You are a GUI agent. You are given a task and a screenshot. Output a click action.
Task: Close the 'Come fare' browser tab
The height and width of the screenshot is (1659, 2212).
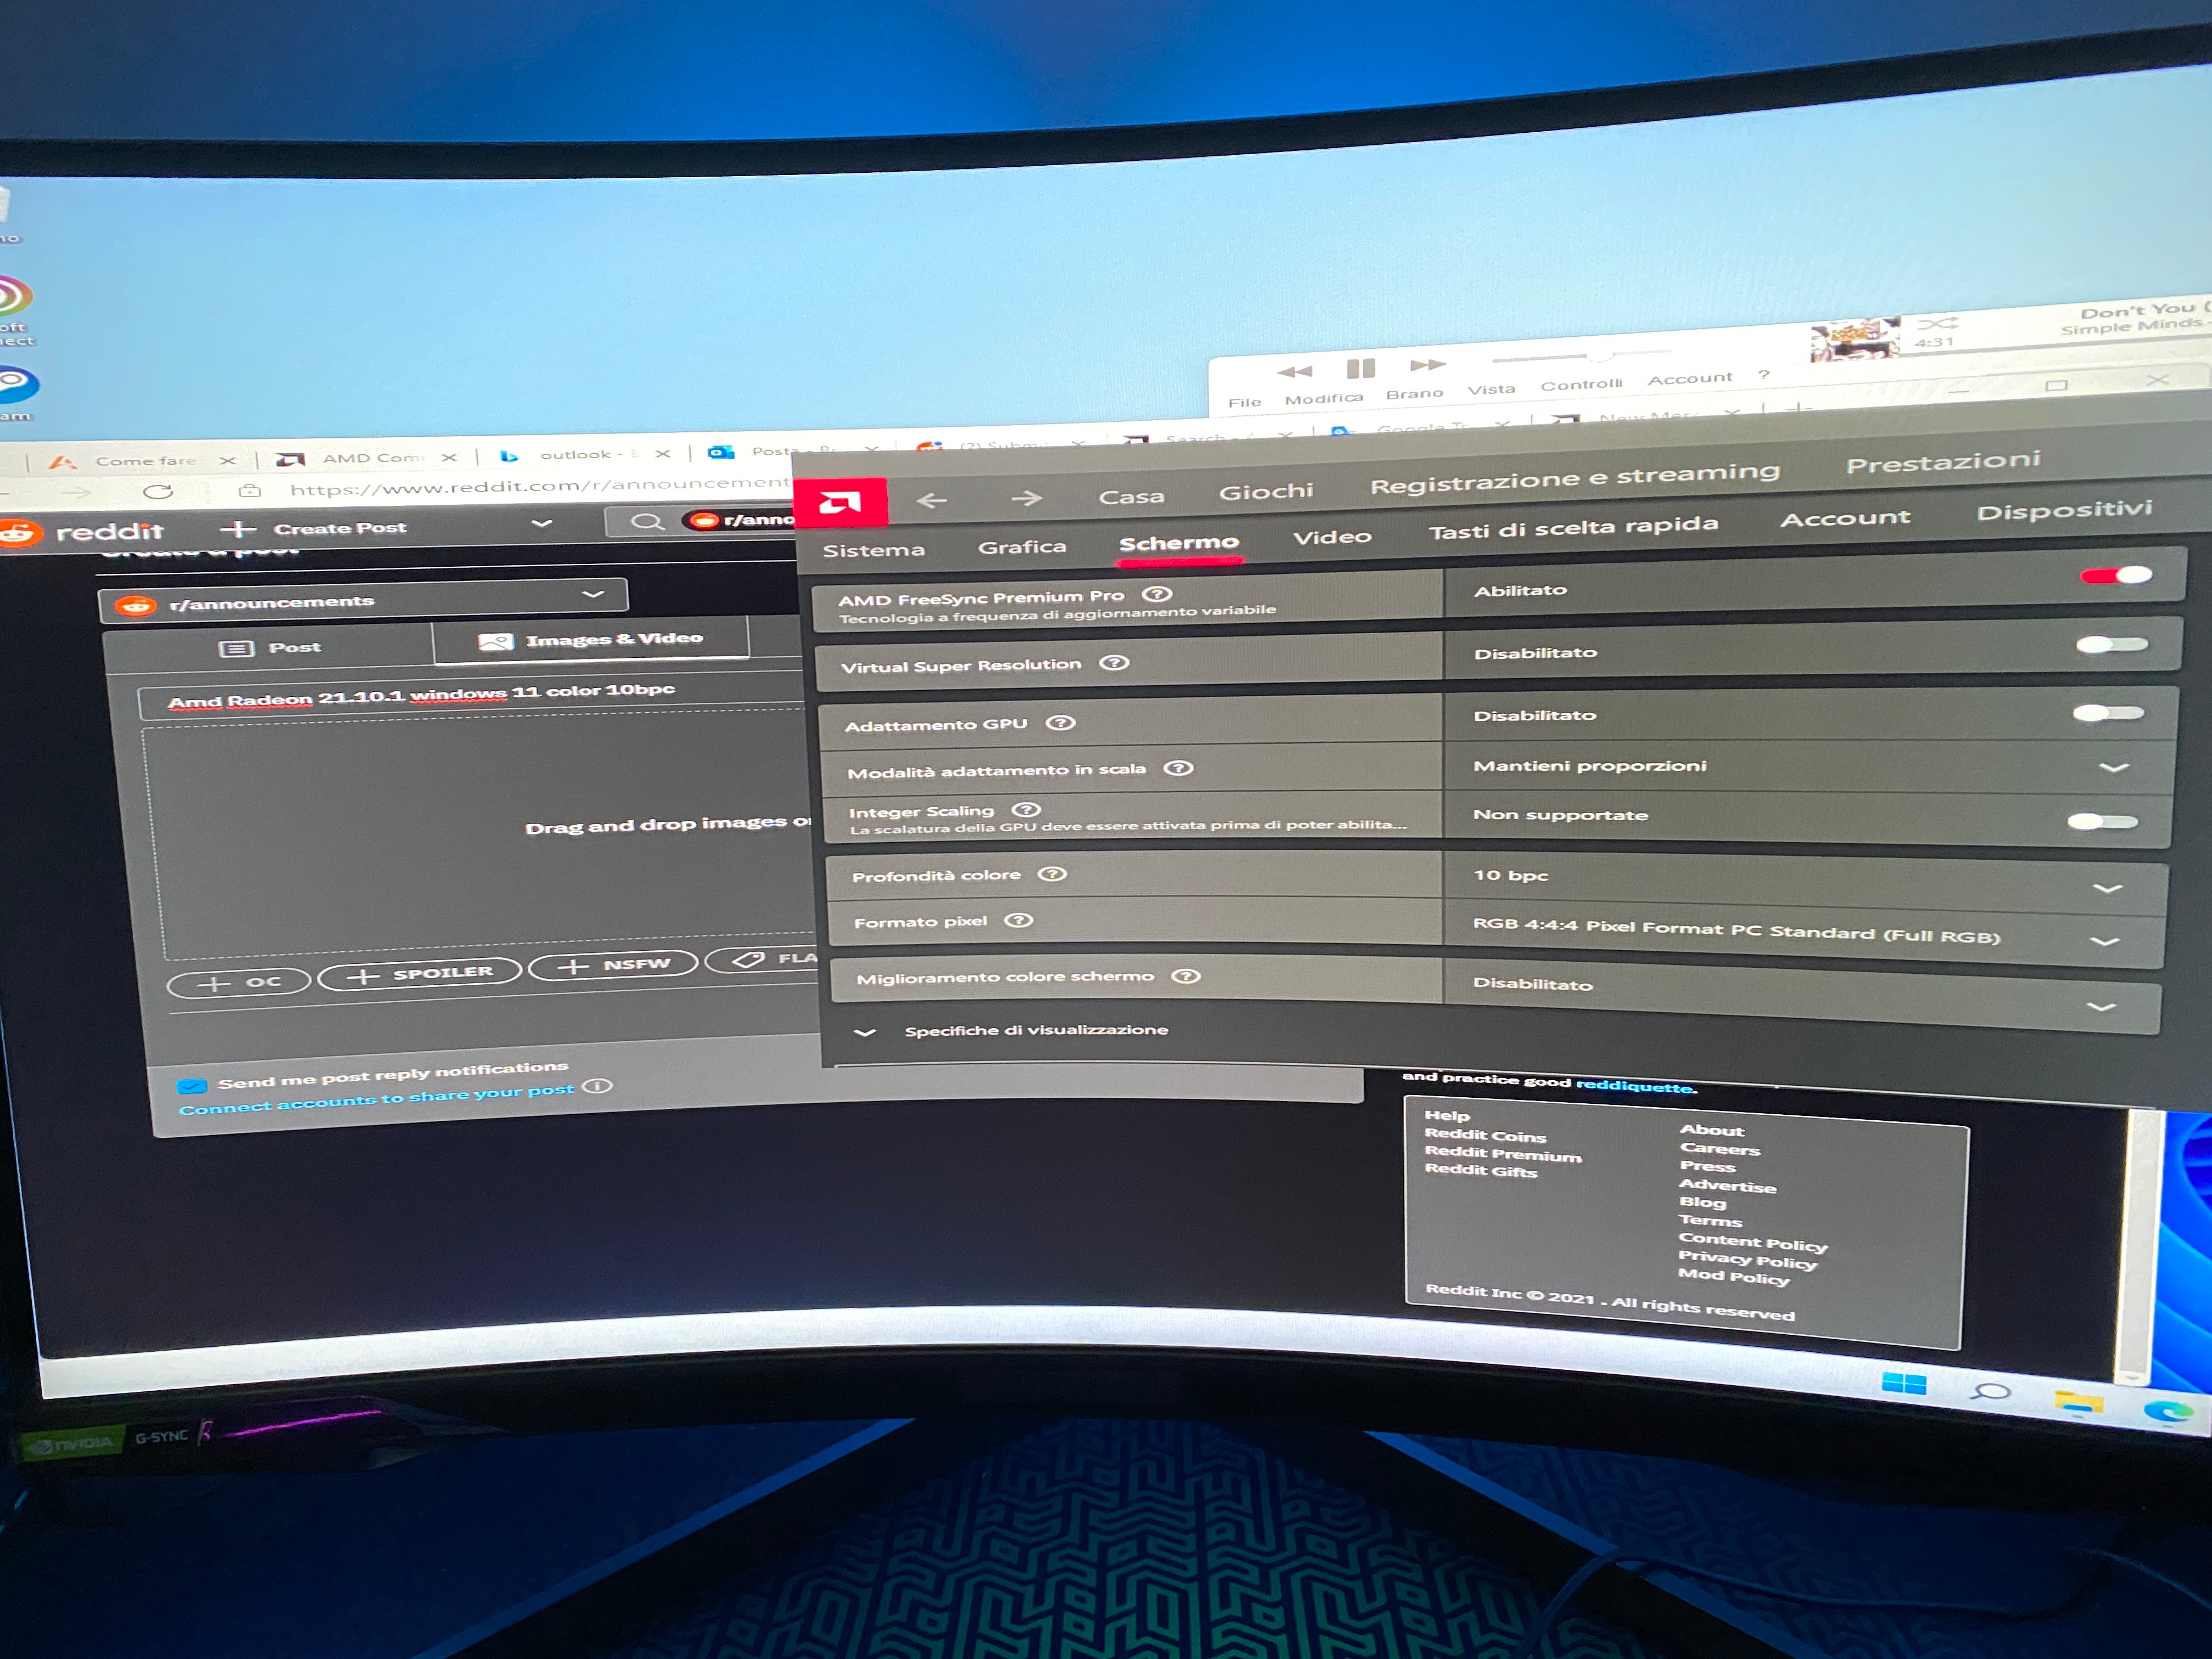tap(228, 460)
